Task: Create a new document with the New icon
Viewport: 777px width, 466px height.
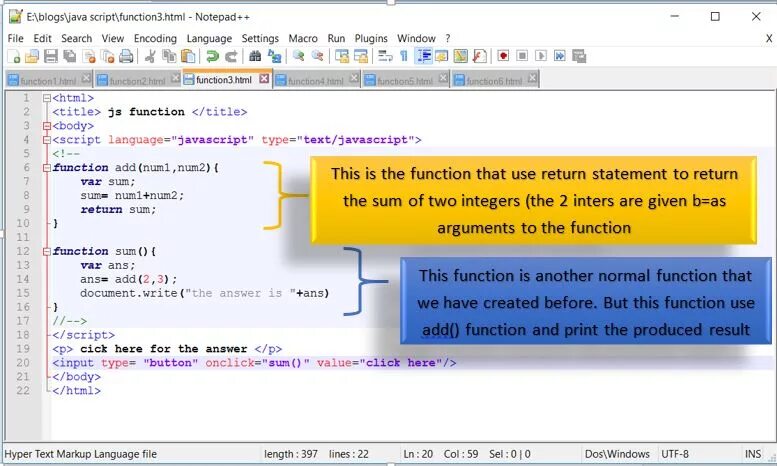Action: pos(14,57)
